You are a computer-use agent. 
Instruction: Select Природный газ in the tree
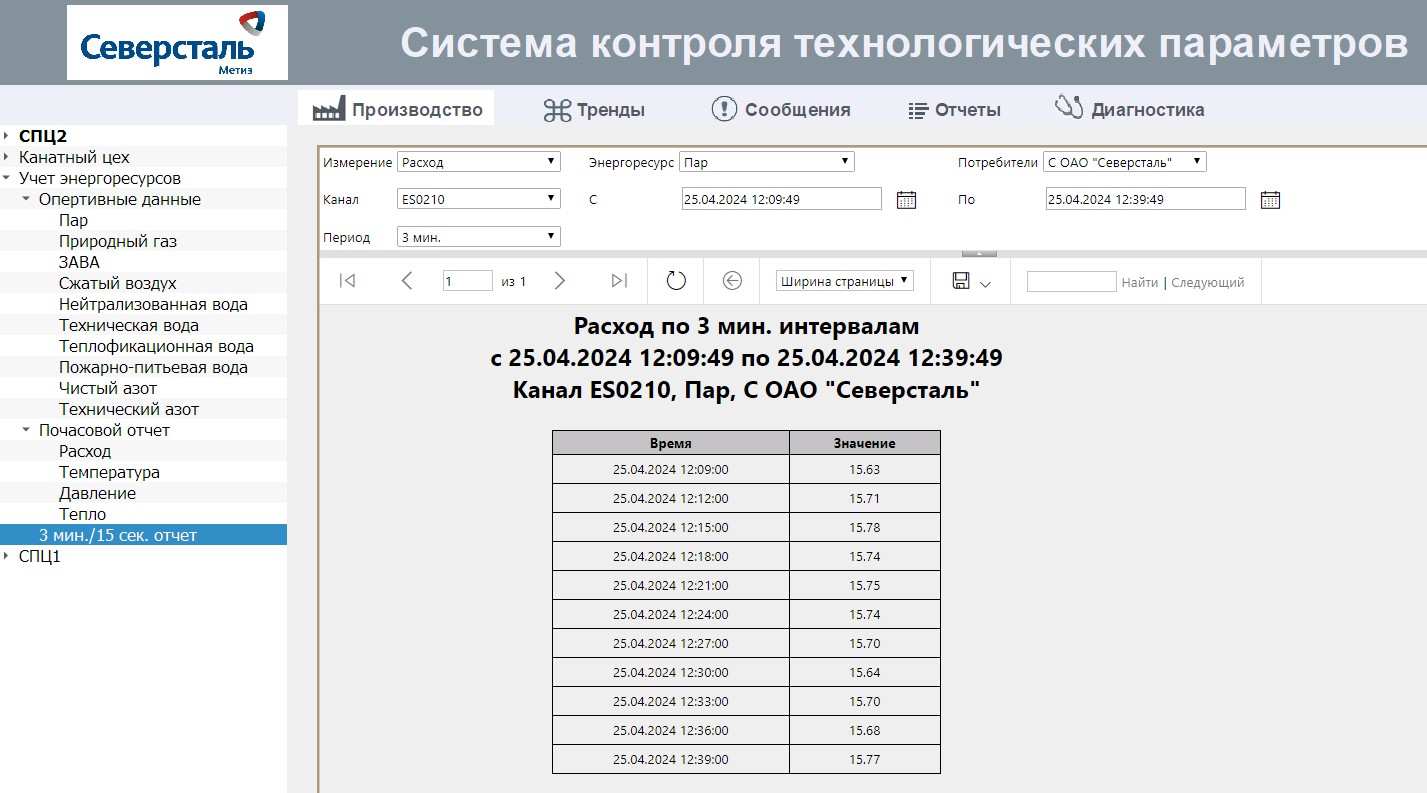point(118,241)
